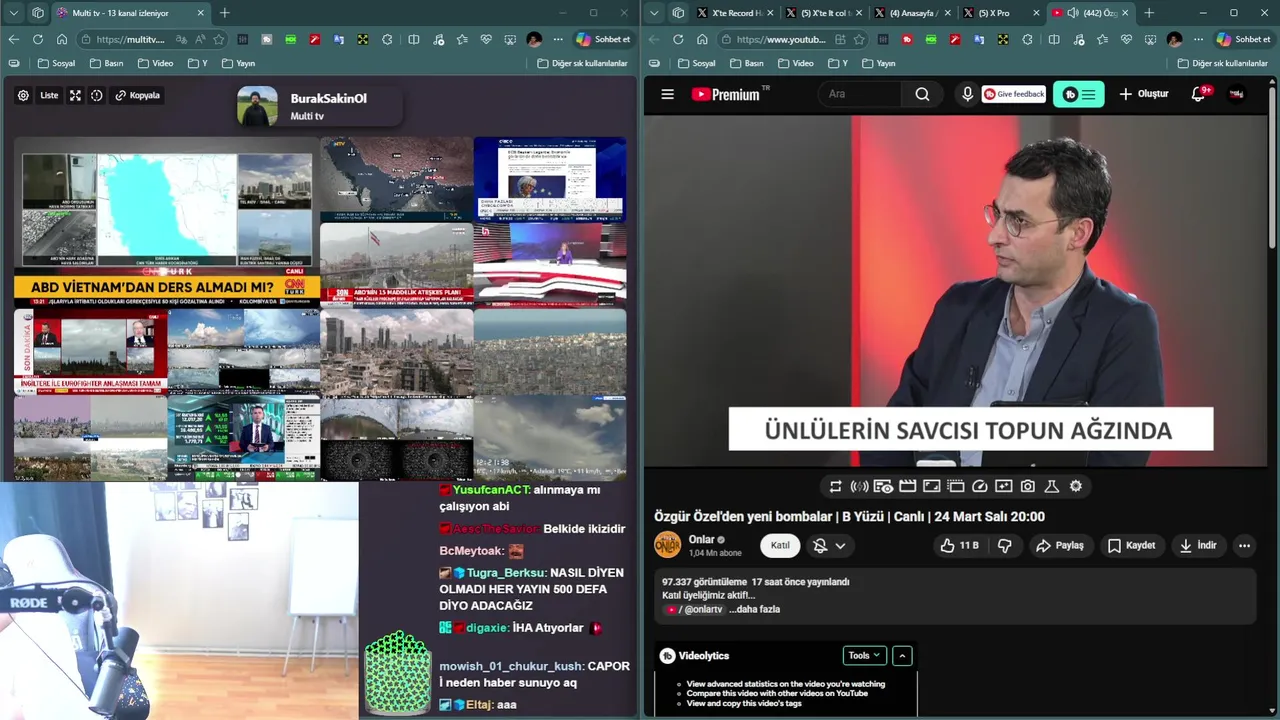Click the Give feedback button

click(x=1014, y=94)
